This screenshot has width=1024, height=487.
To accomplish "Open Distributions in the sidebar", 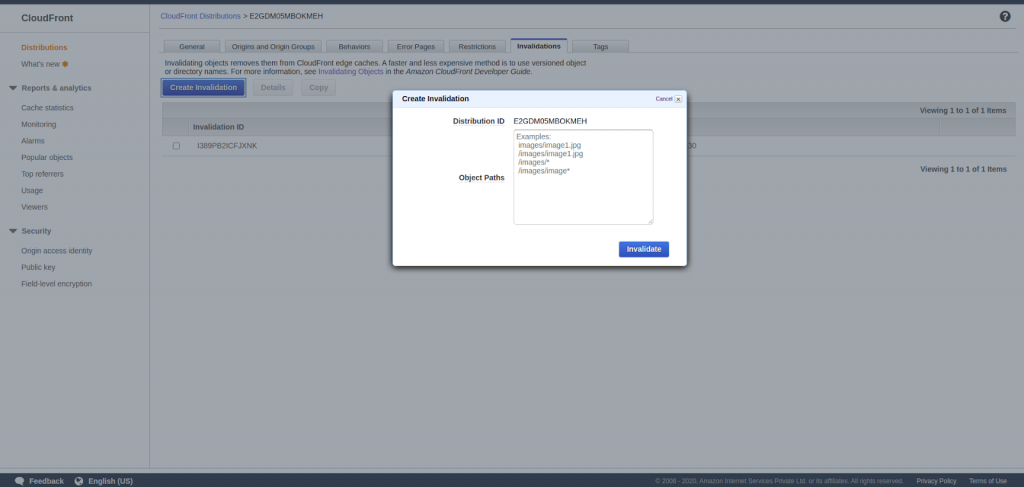I will point(44,48).
